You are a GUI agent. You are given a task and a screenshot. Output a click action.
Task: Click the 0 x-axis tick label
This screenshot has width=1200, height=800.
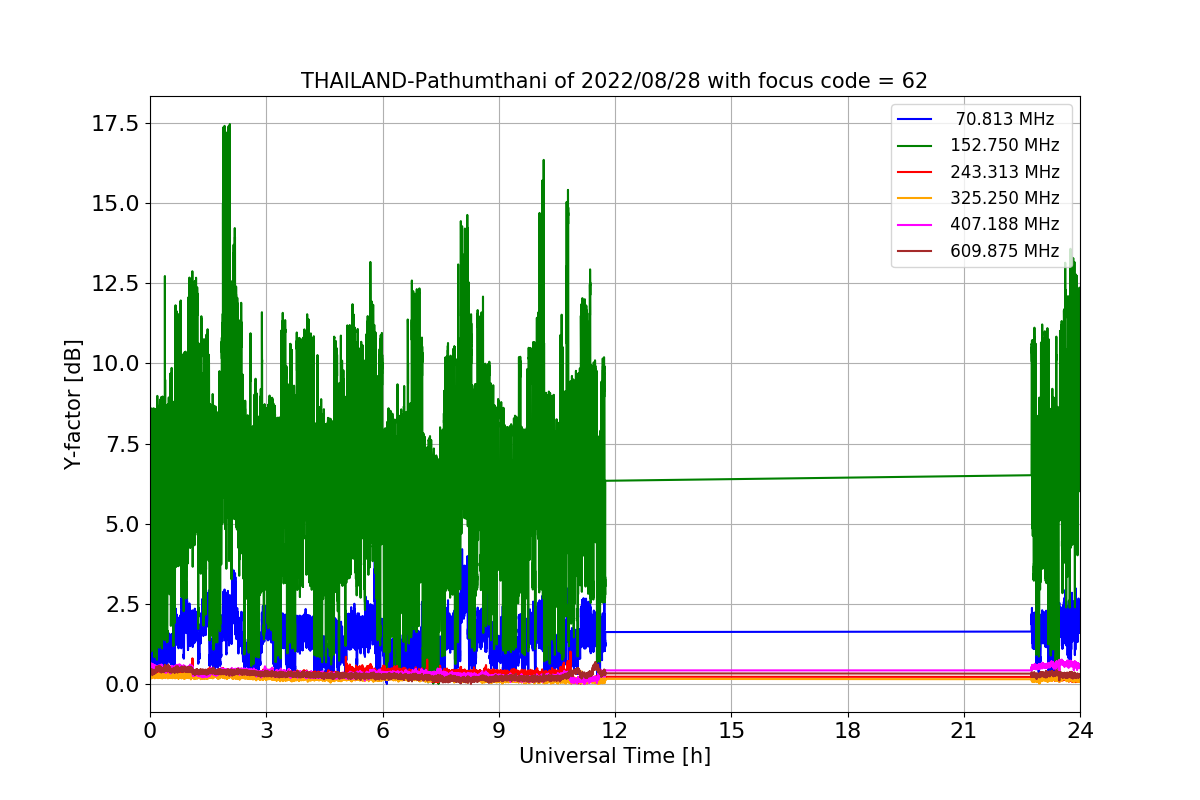(x=150, y=730)
